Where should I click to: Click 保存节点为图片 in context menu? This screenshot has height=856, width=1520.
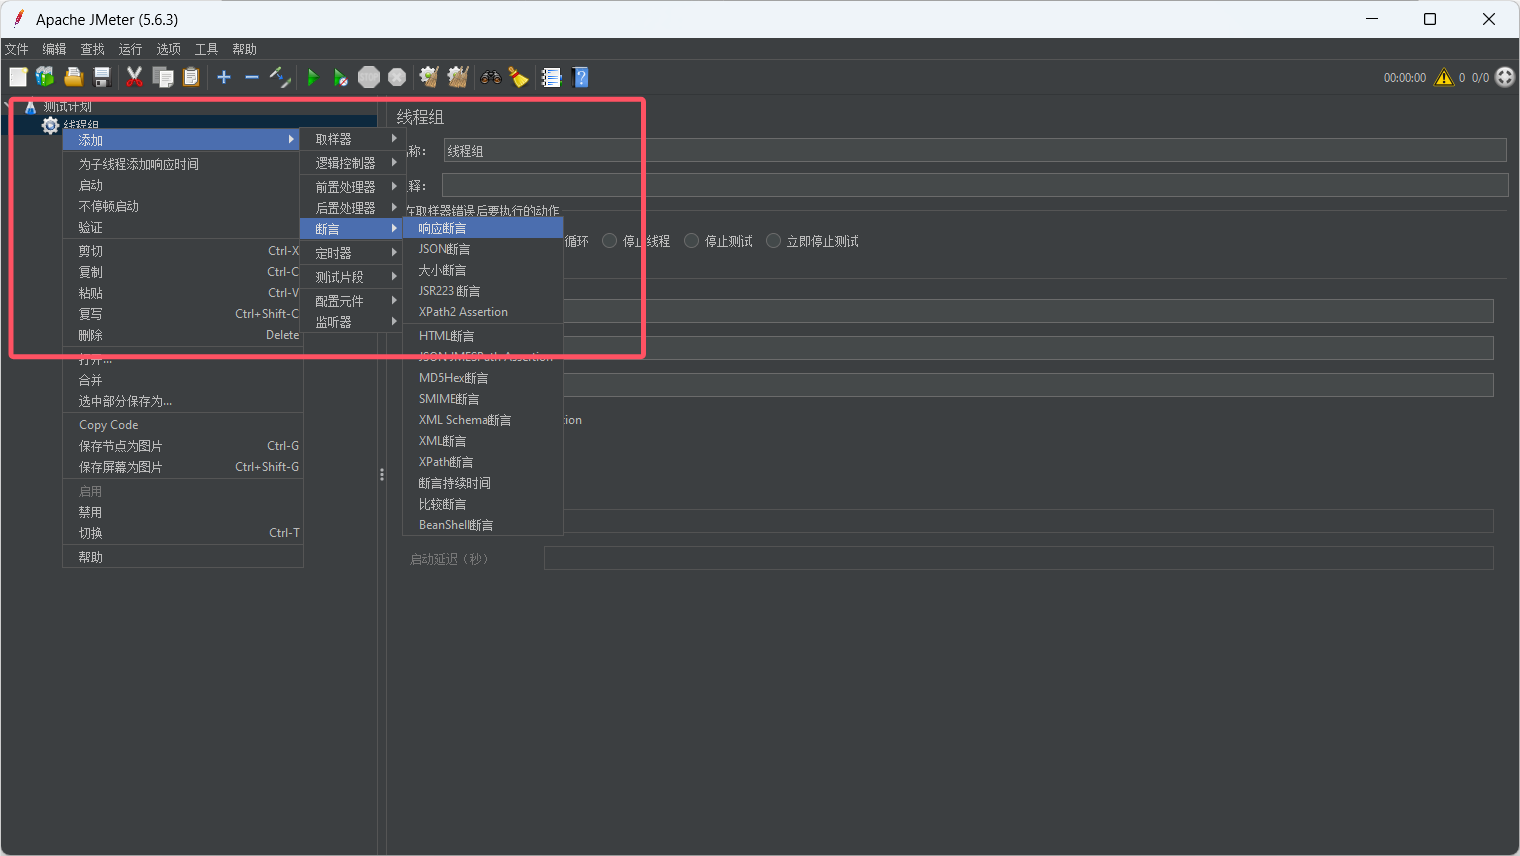[x=182, y=446]
